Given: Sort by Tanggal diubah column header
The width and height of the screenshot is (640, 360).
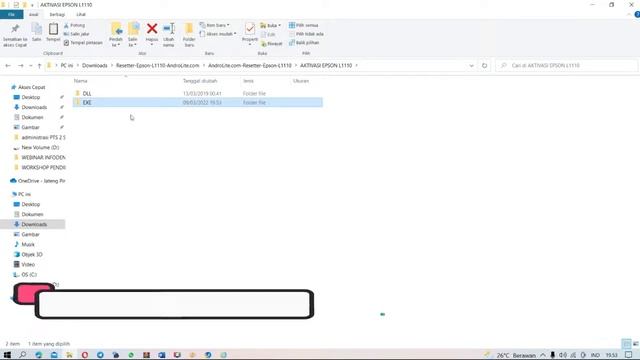Looking at the screenshot, I should 200,81.
